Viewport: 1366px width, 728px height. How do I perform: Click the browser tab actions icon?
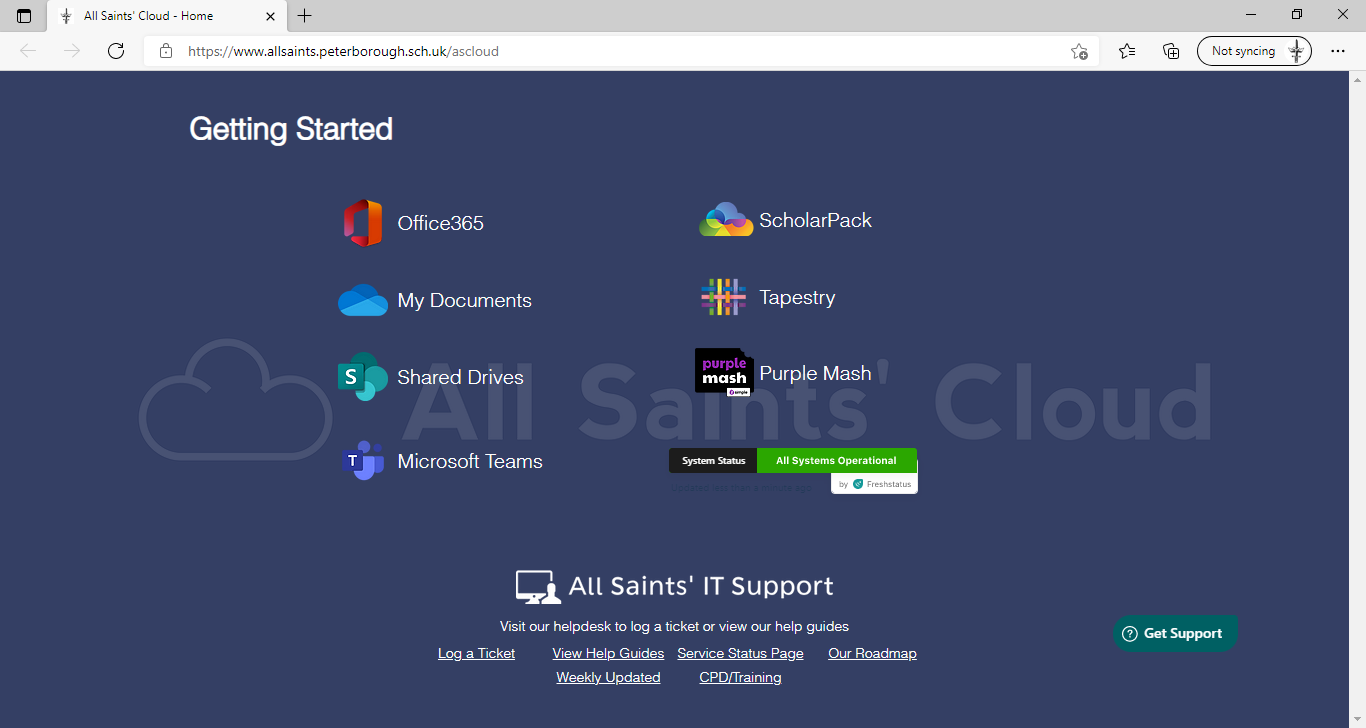tap(24, 16)
